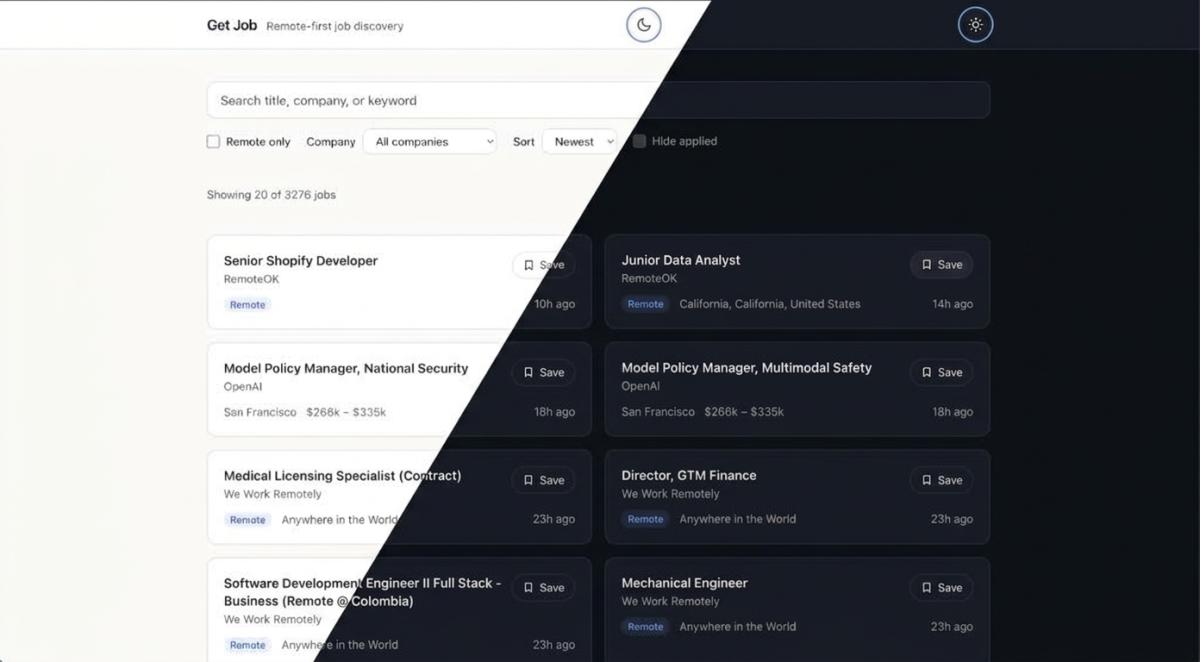Click the "14h ago" timestamp
1200x662 pixels.
[953, 304]
